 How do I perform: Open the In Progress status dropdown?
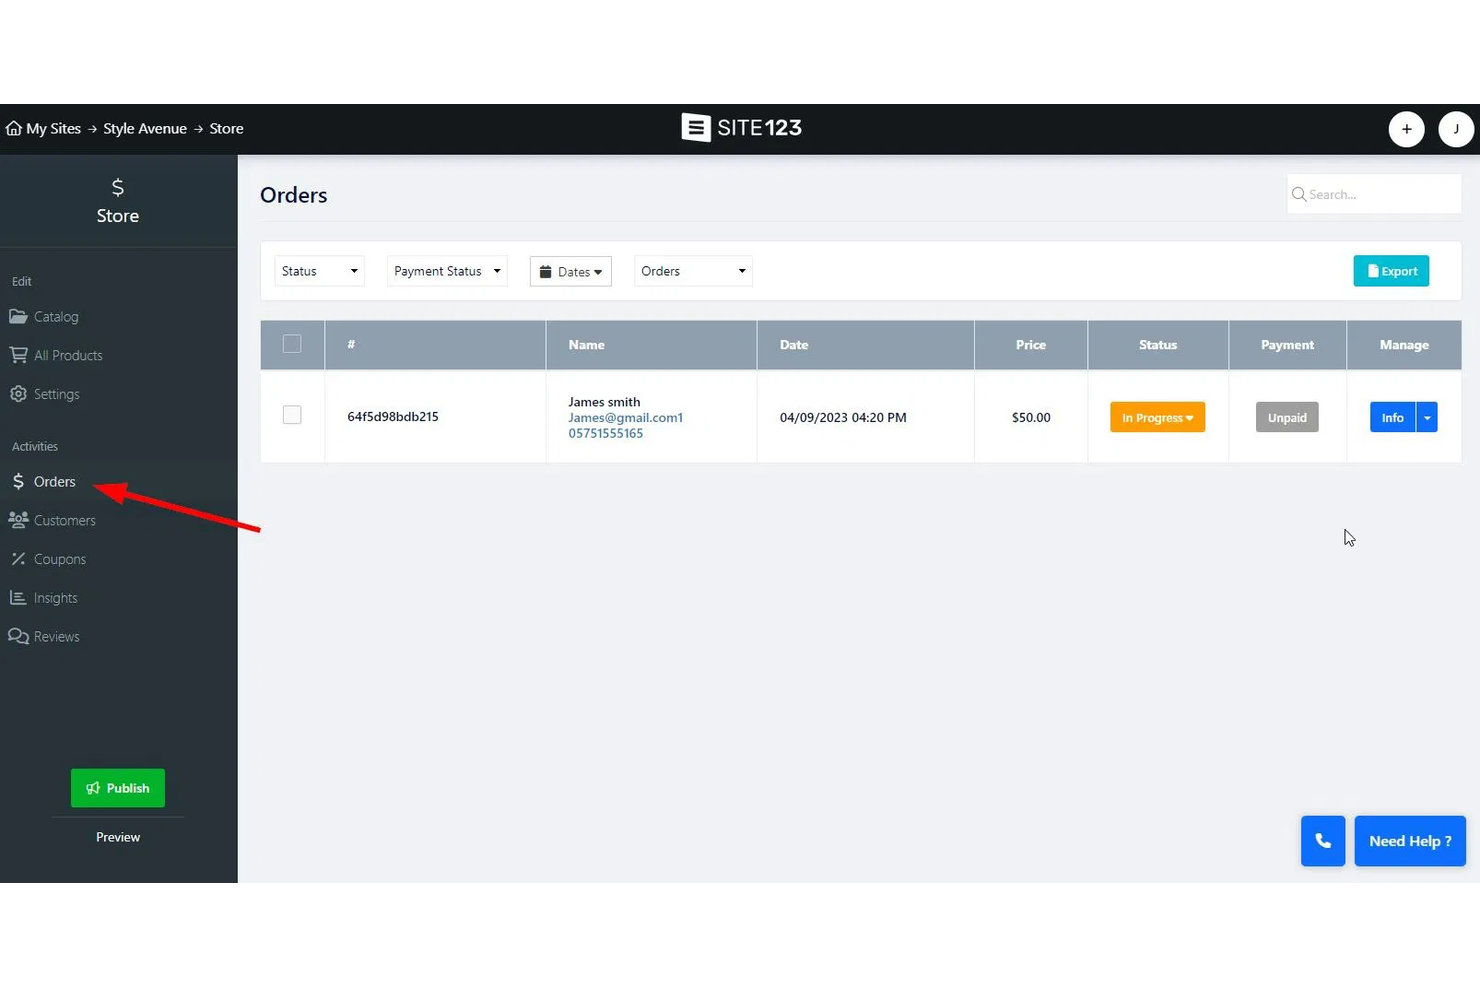(x=1157, y=417)
